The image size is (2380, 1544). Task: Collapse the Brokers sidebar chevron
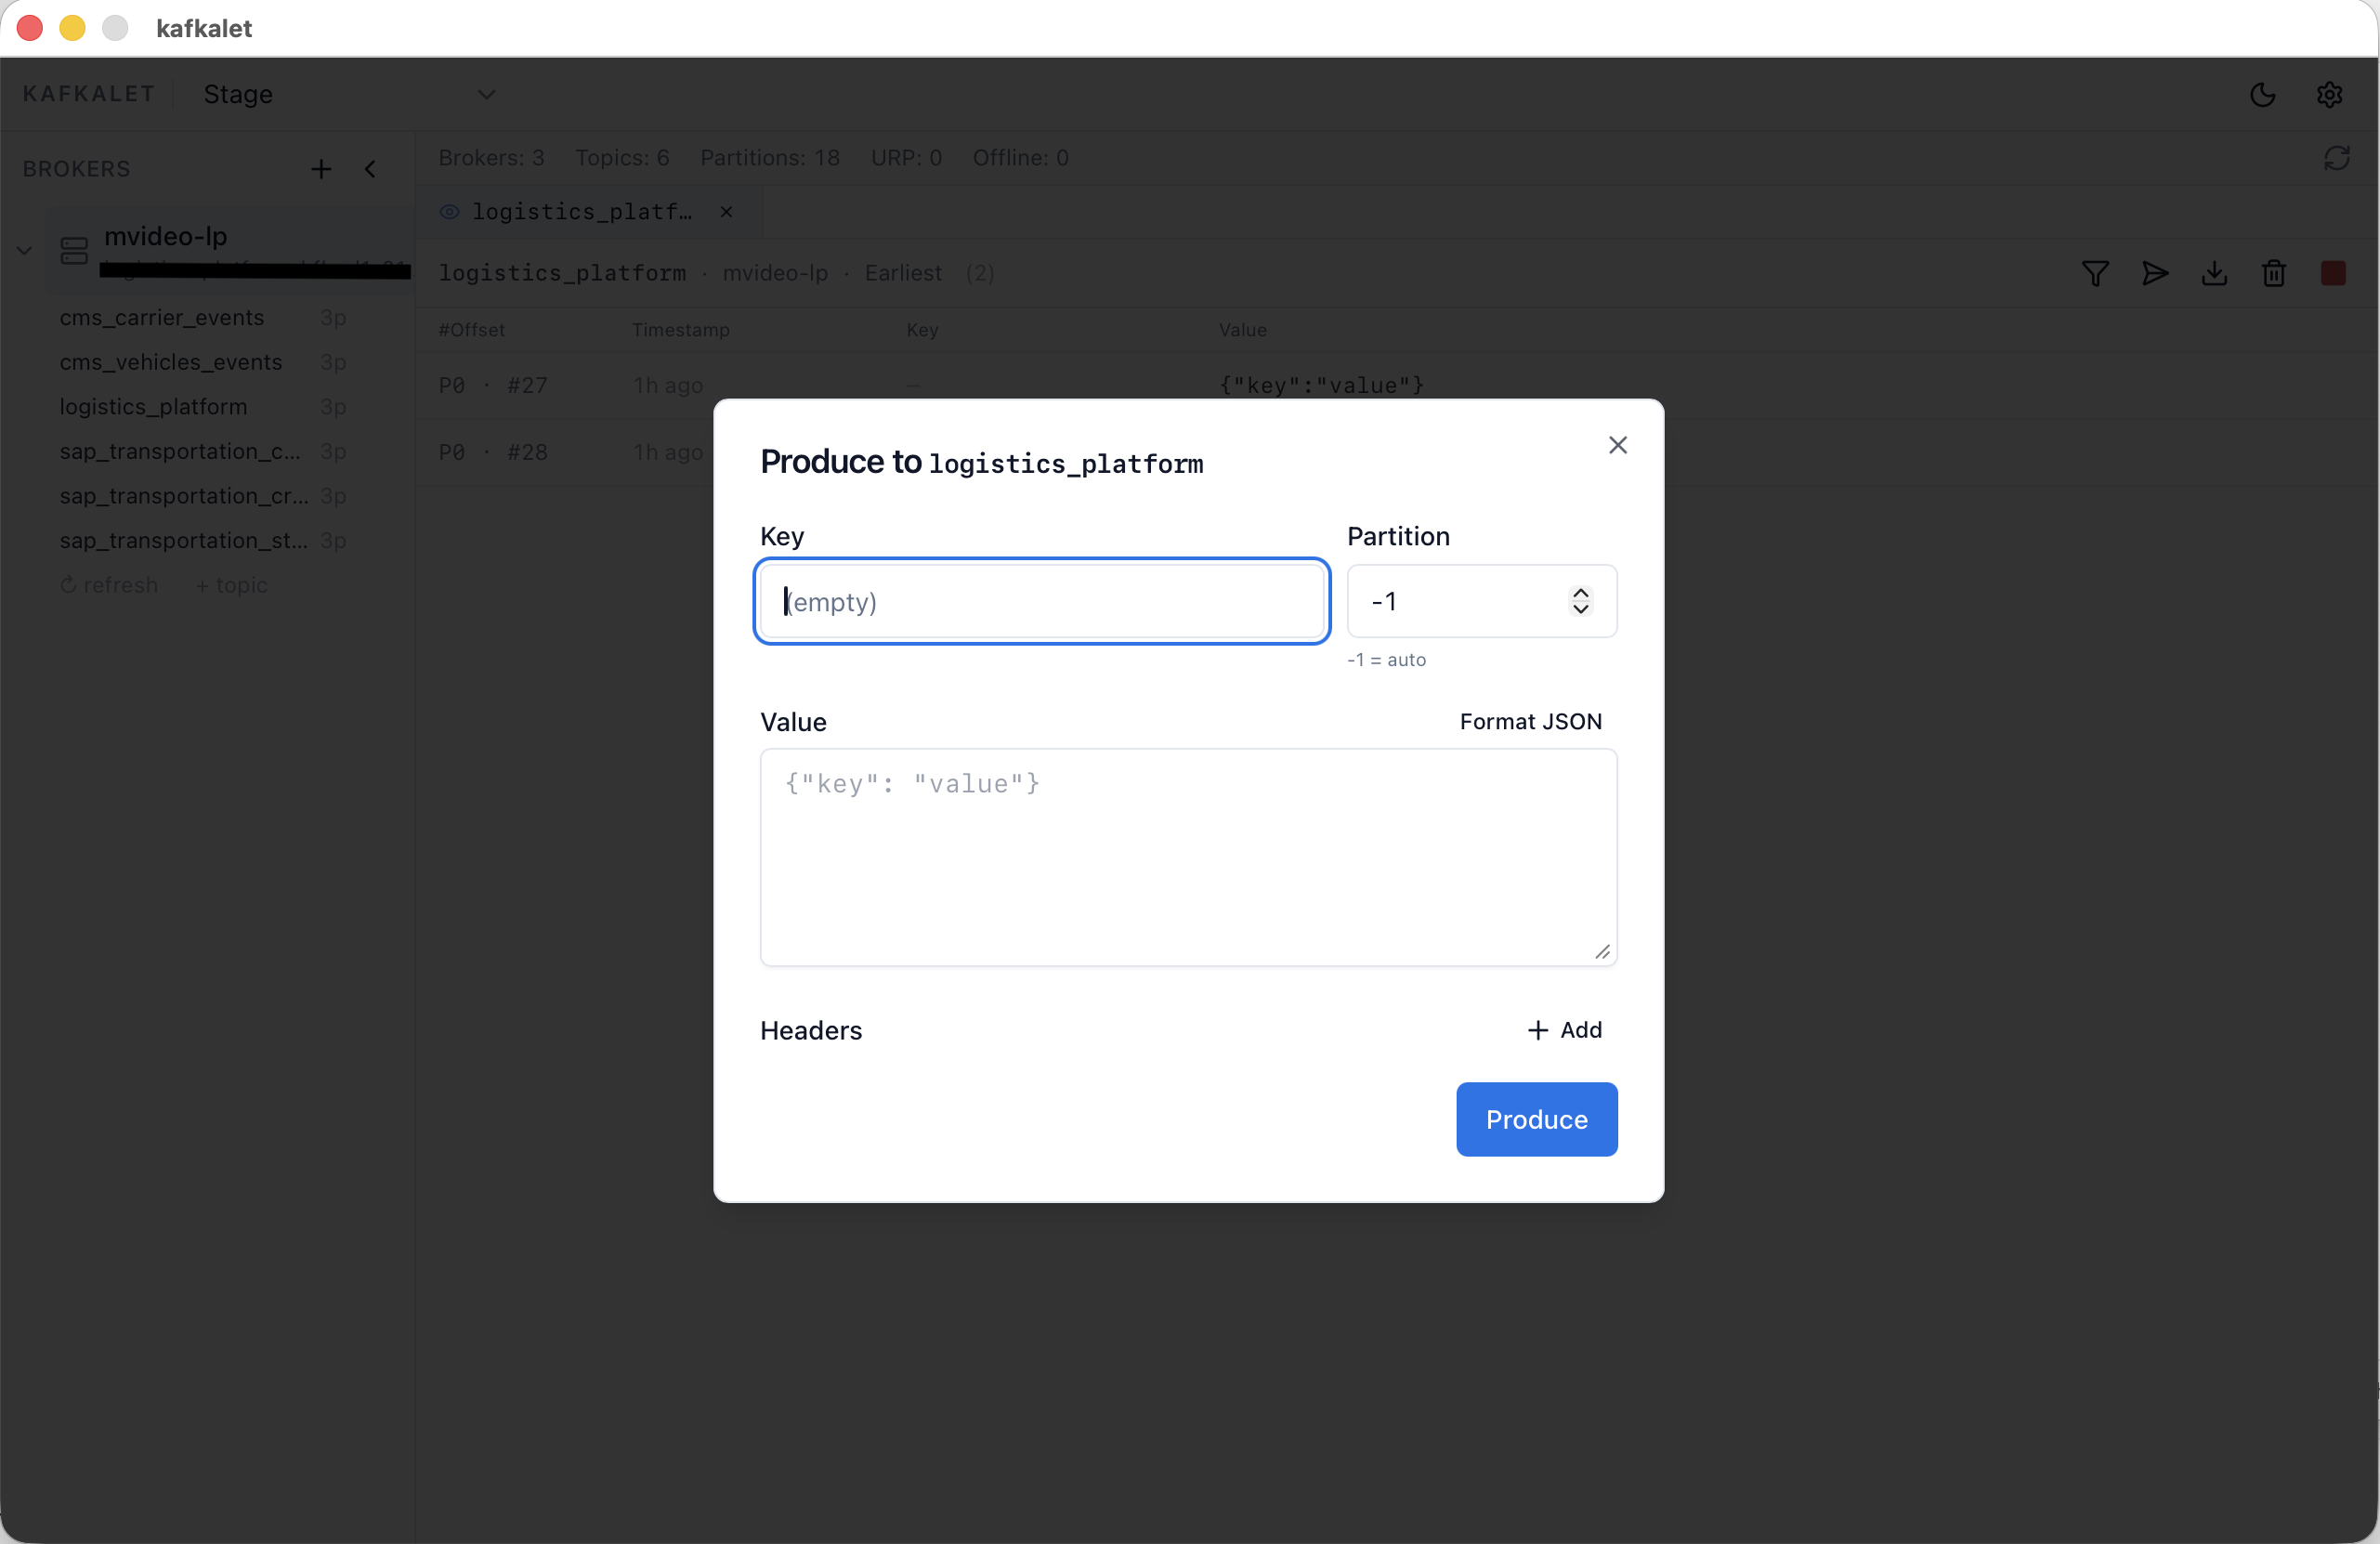tap(370, 169)
